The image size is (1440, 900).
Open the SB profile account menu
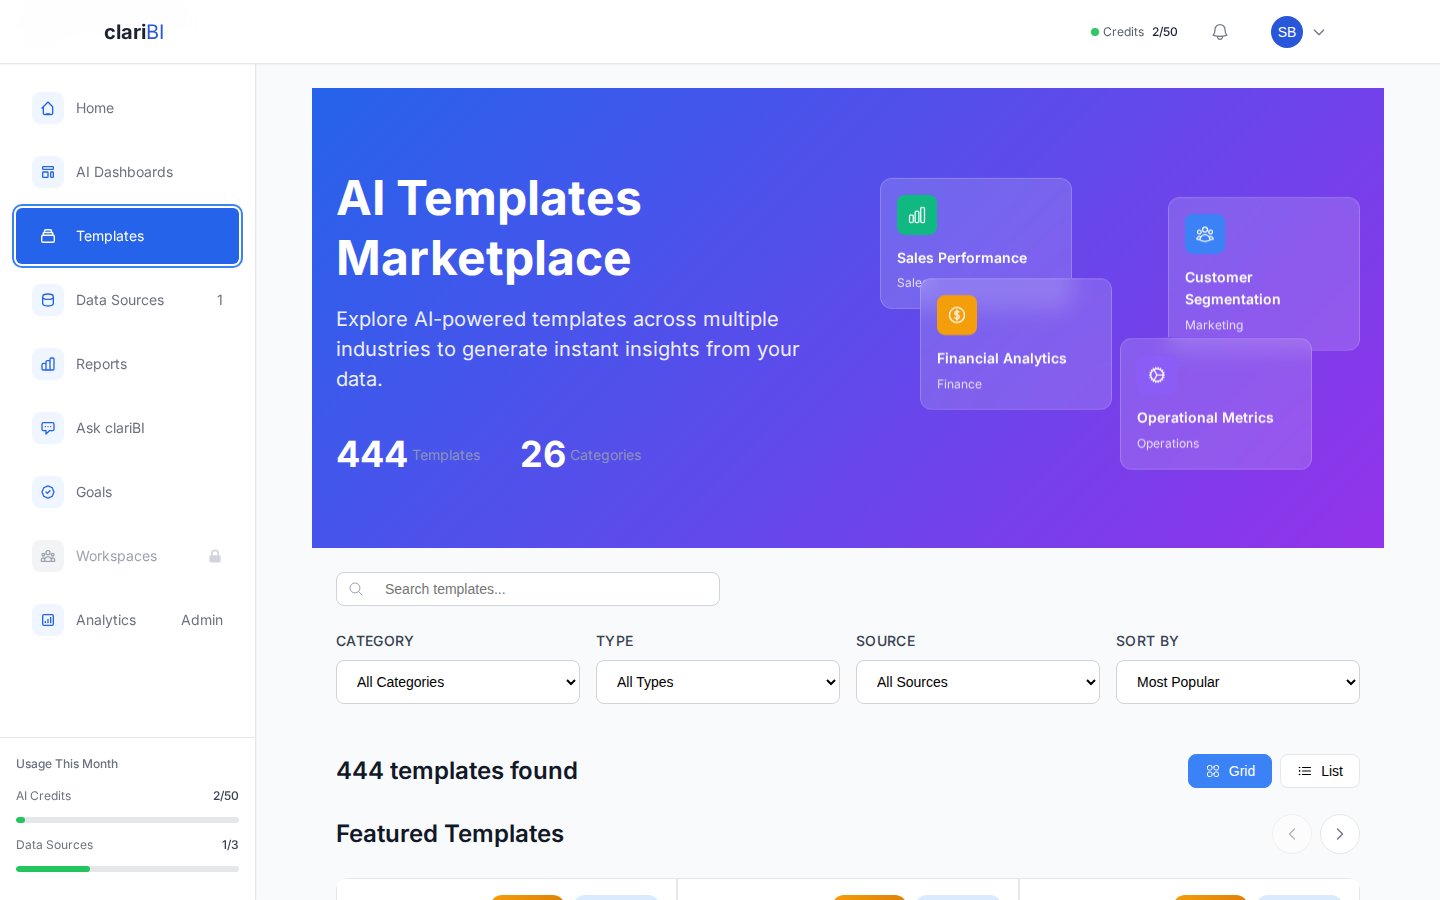(x=1298, y=31)
